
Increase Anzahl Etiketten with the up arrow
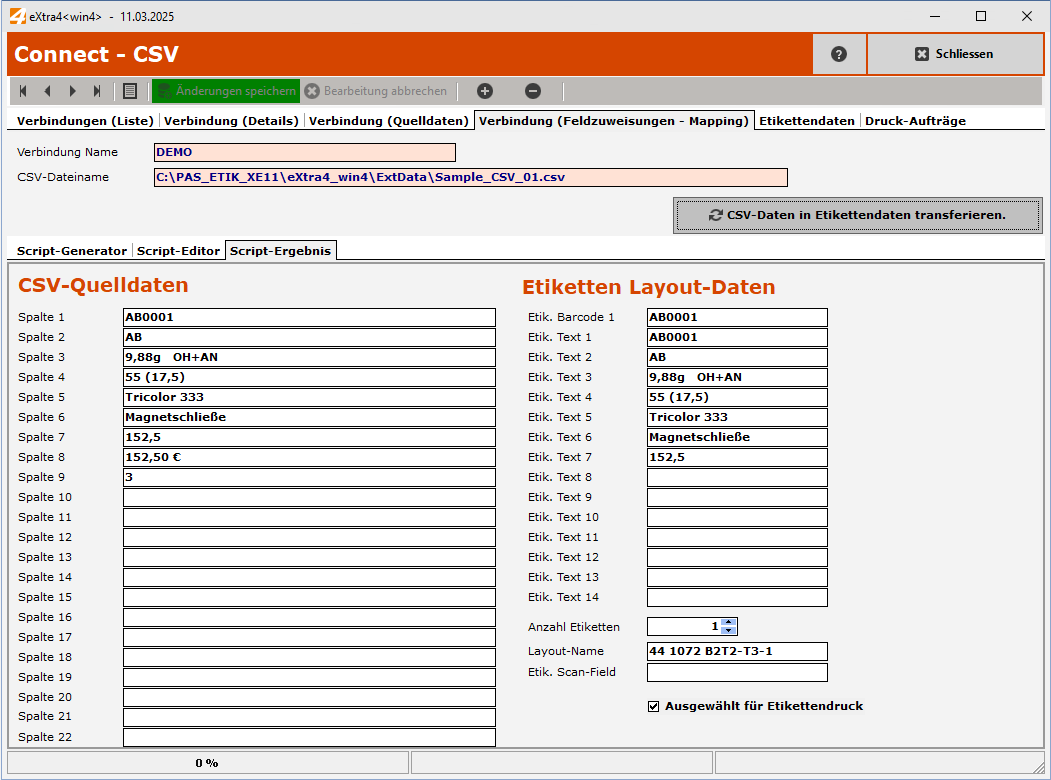(728, 621)
